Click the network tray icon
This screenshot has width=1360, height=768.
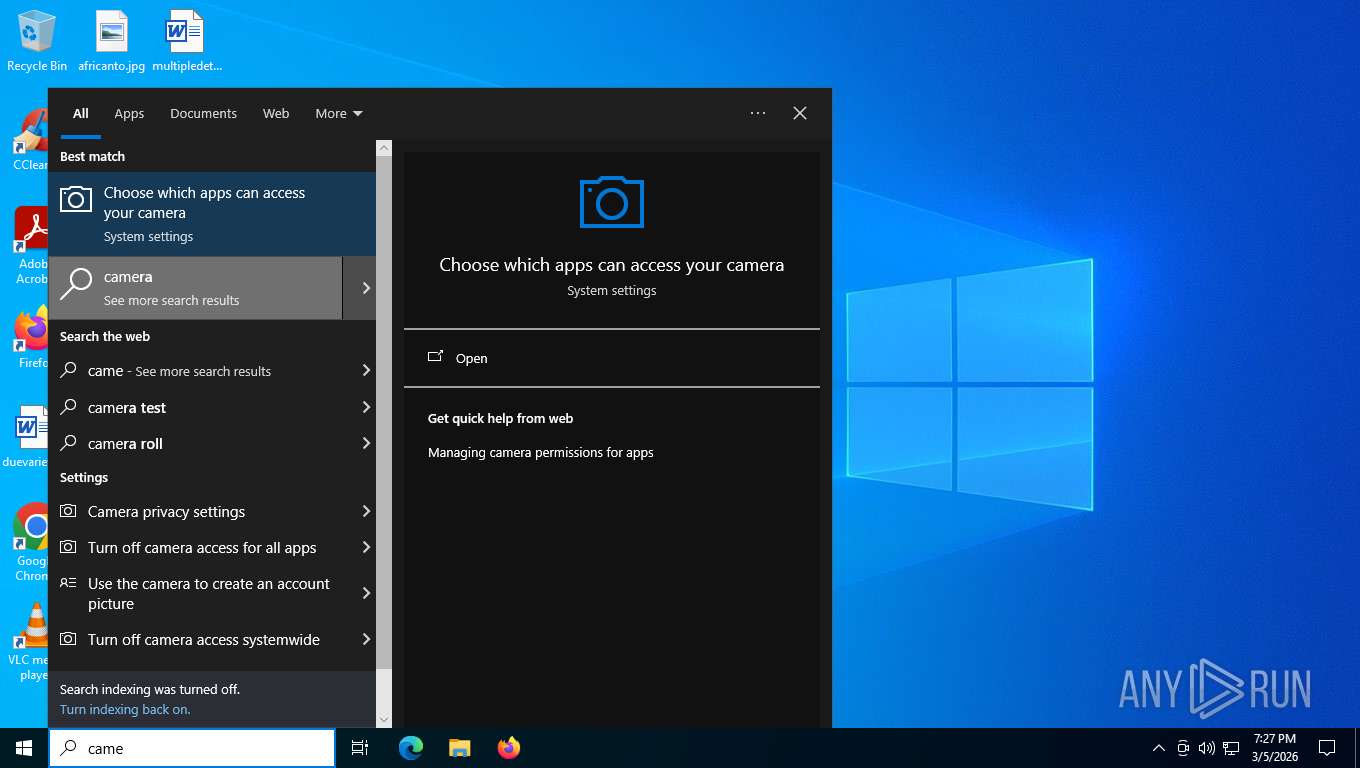pos(1231,748)
